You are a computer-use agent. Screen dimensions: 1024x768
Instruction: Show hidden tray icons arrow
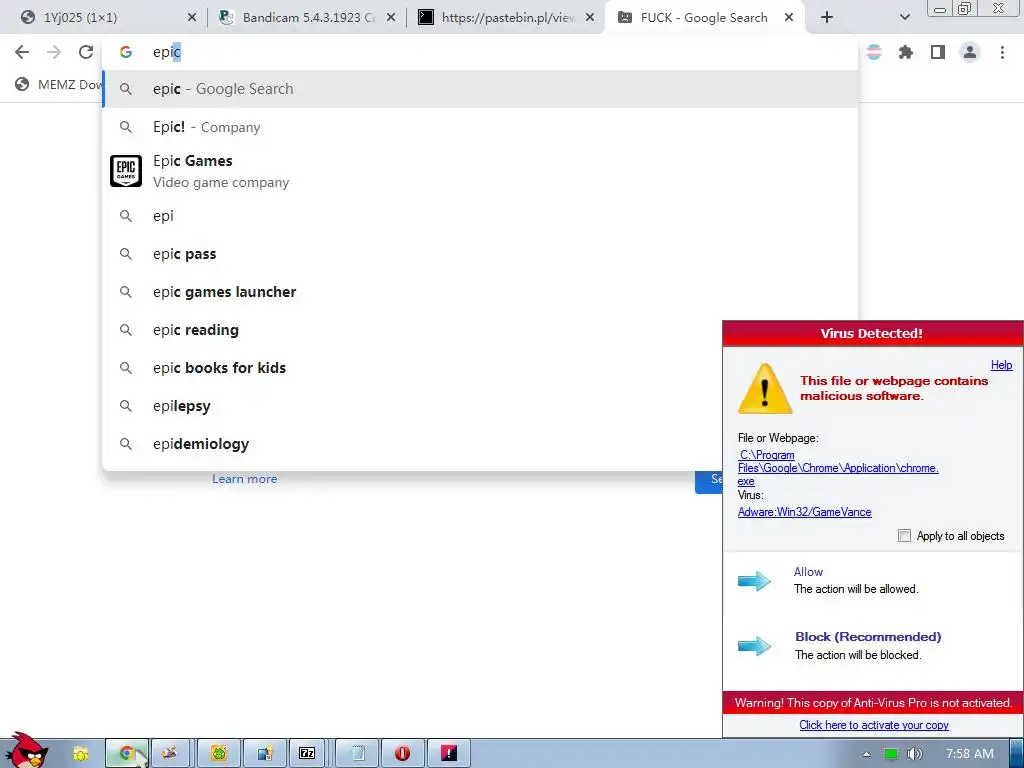click(x=867, y=754)
